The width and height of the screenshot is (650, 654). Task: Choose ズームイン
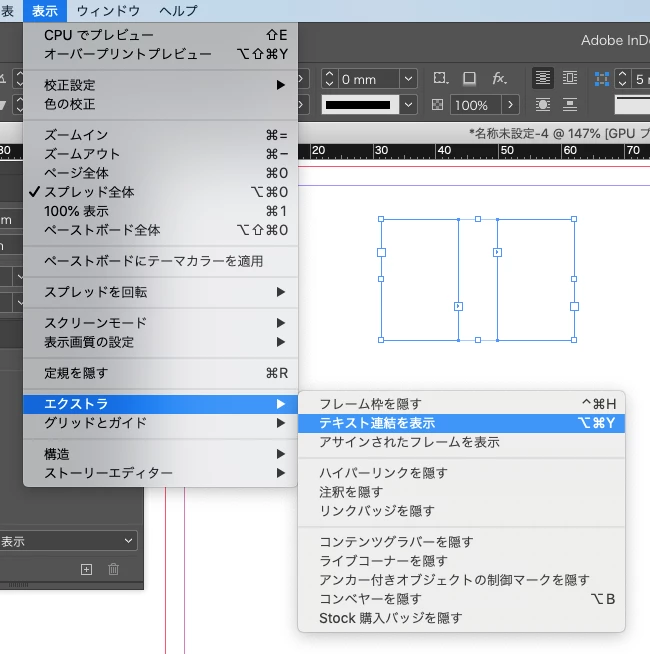pos(161,135)
